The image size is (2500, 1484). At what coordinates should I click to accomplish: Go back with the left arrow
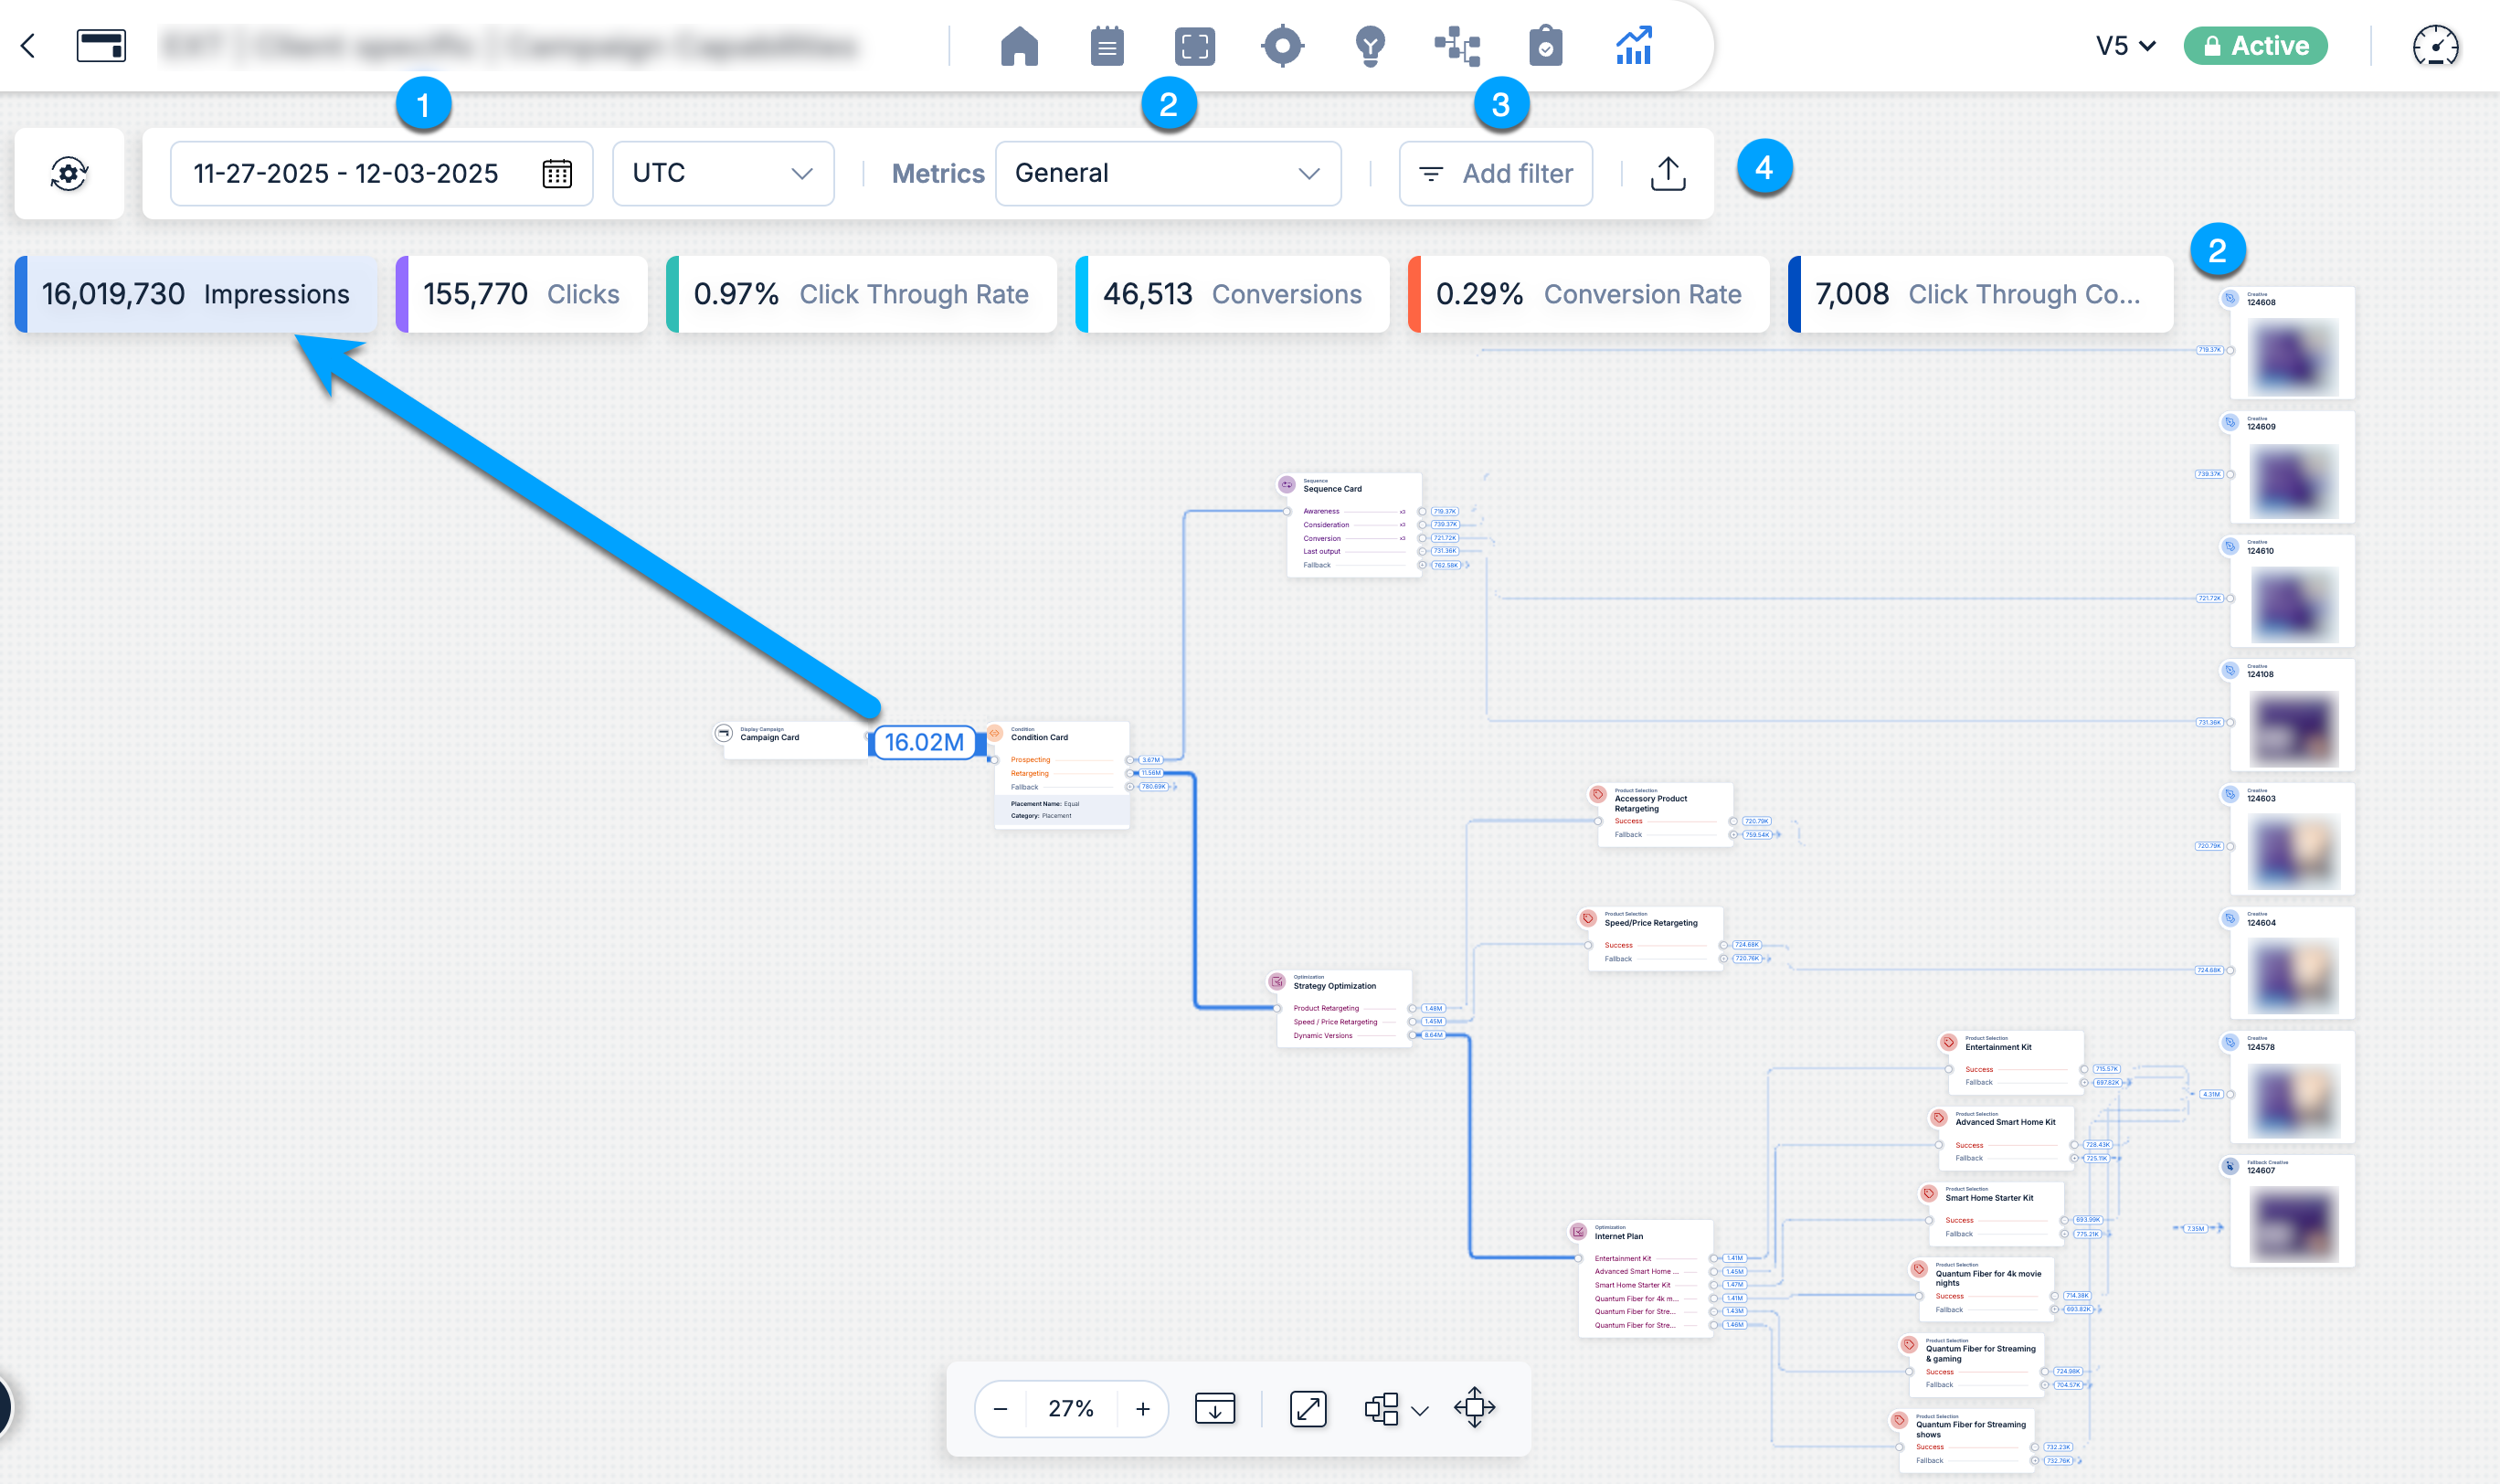click(x=28, y=45)
